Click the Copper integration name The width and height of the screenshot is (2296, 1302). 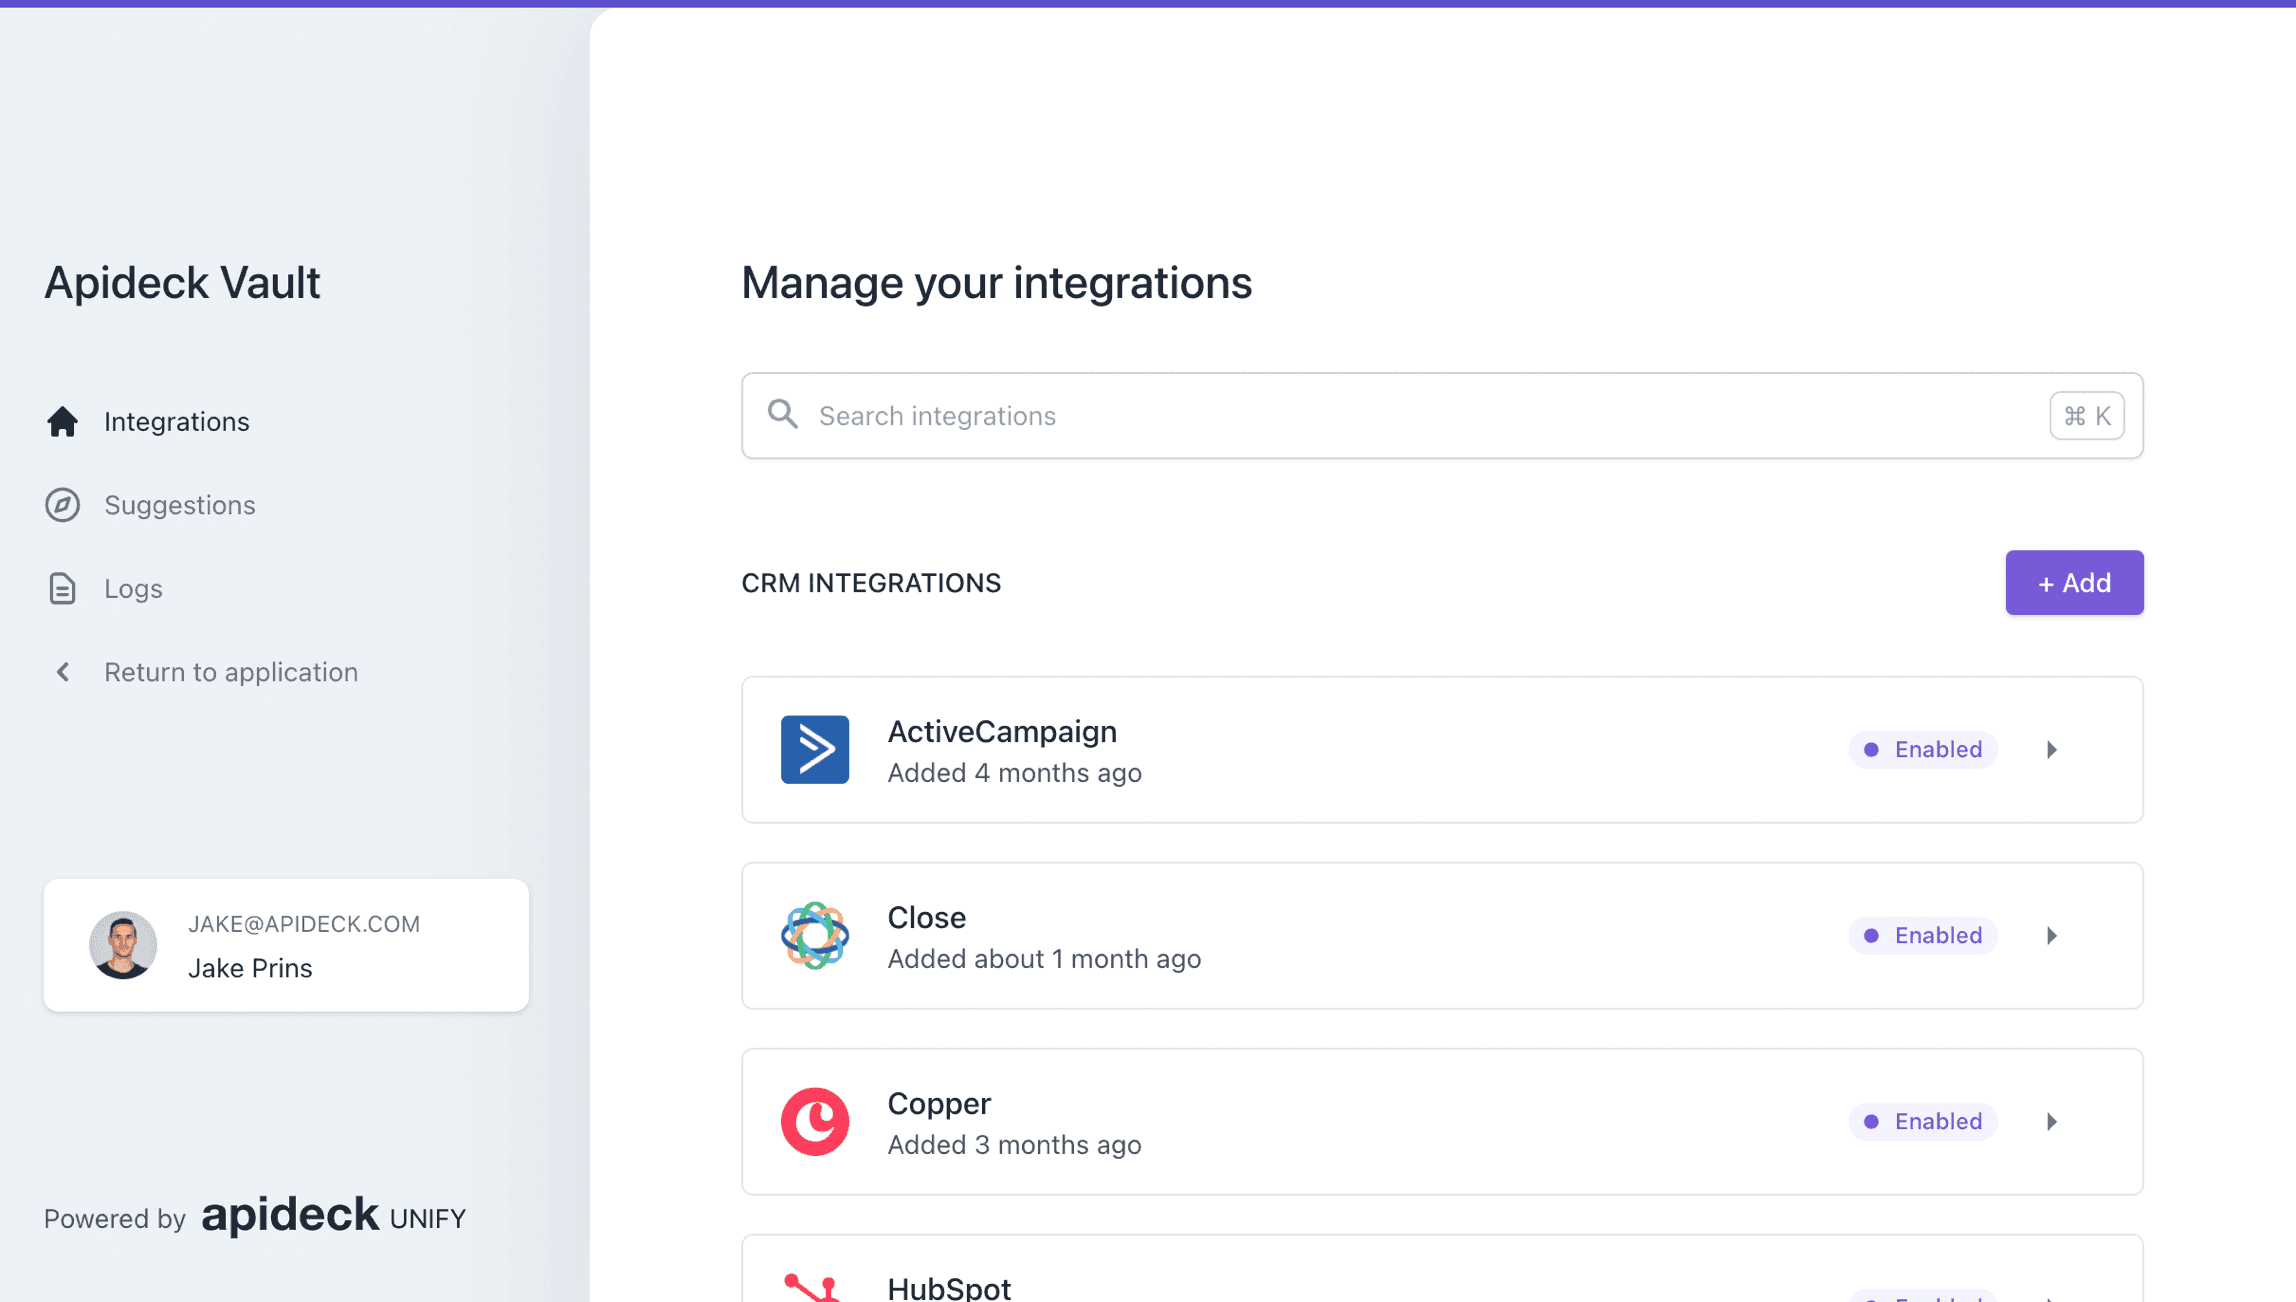click(938, 1104)
